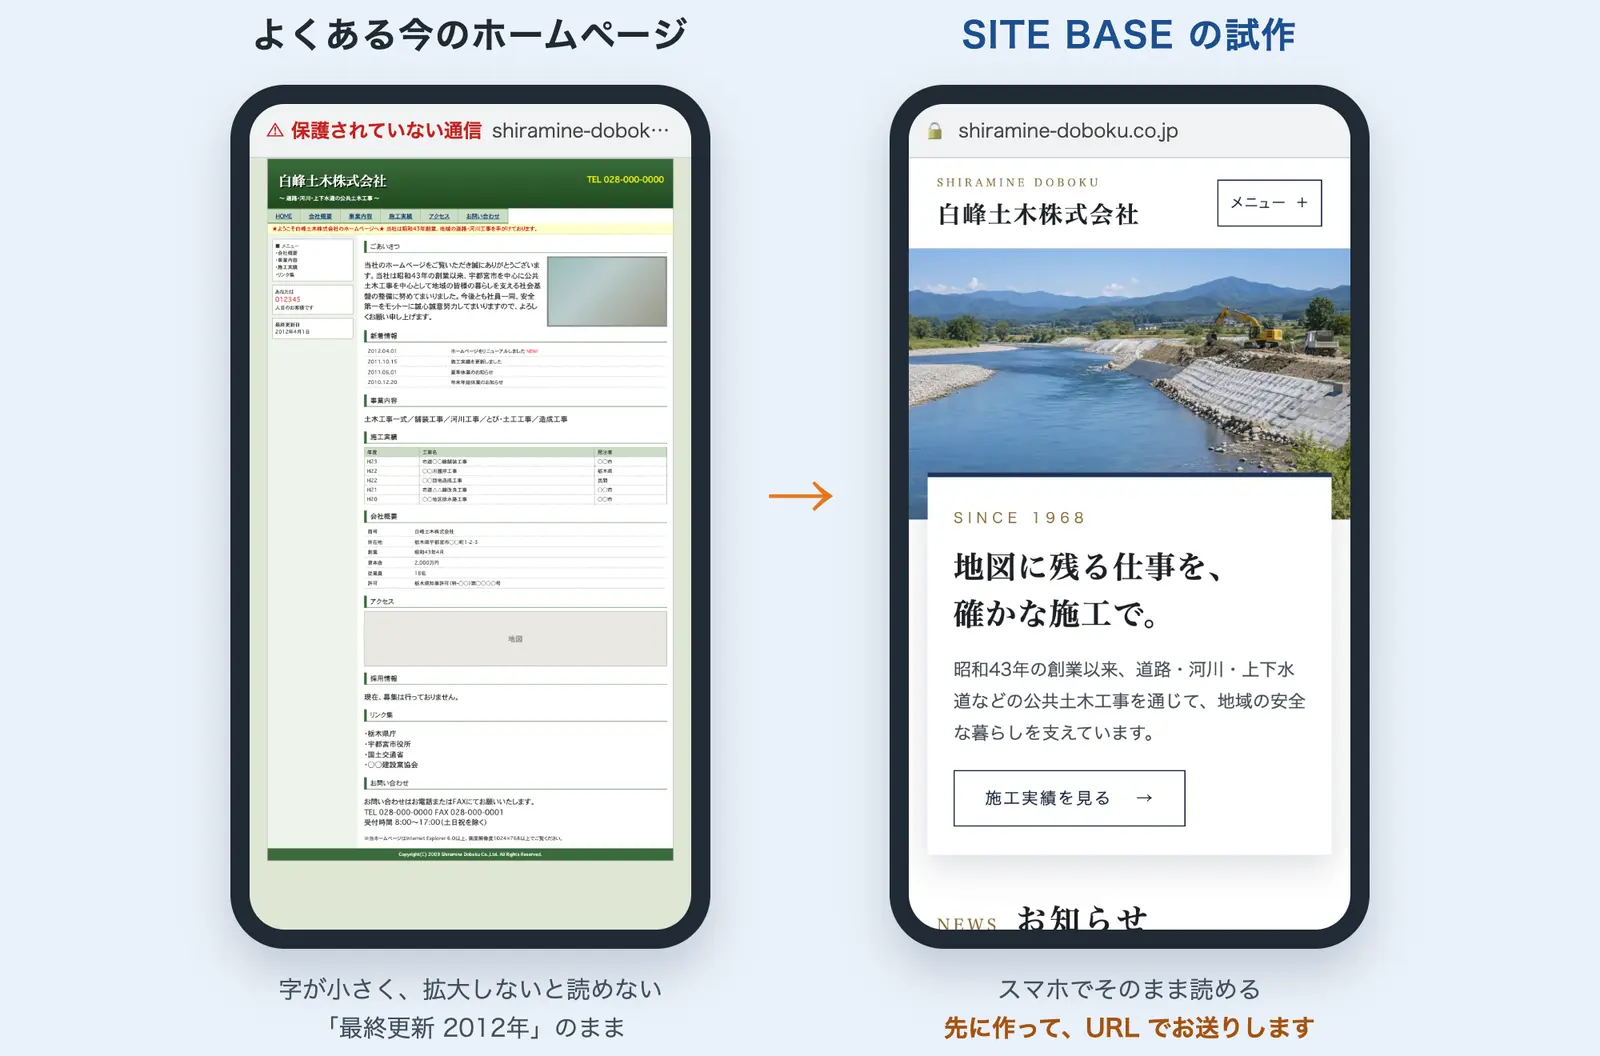Click the not-secure warning triangle icon
Image resolution: width=1600 pixels, height=1056 pixels.
point(275,130)
